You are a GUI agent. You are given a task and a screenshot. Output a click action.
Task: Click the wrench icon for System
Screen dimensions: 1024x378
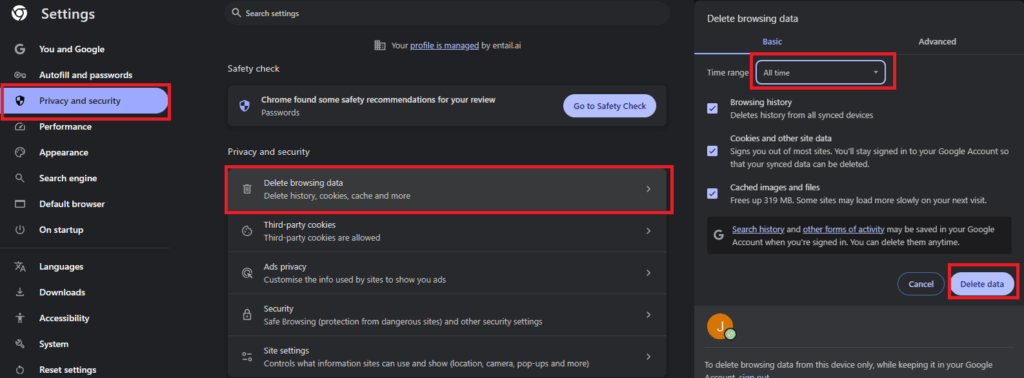(20, 344)
